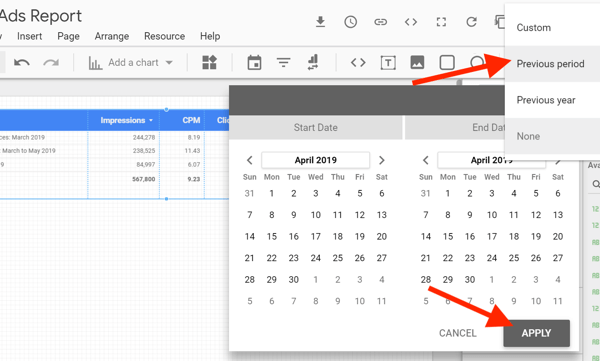Open the embed report icon in the header
600x361 pixels.
(411, 22)
